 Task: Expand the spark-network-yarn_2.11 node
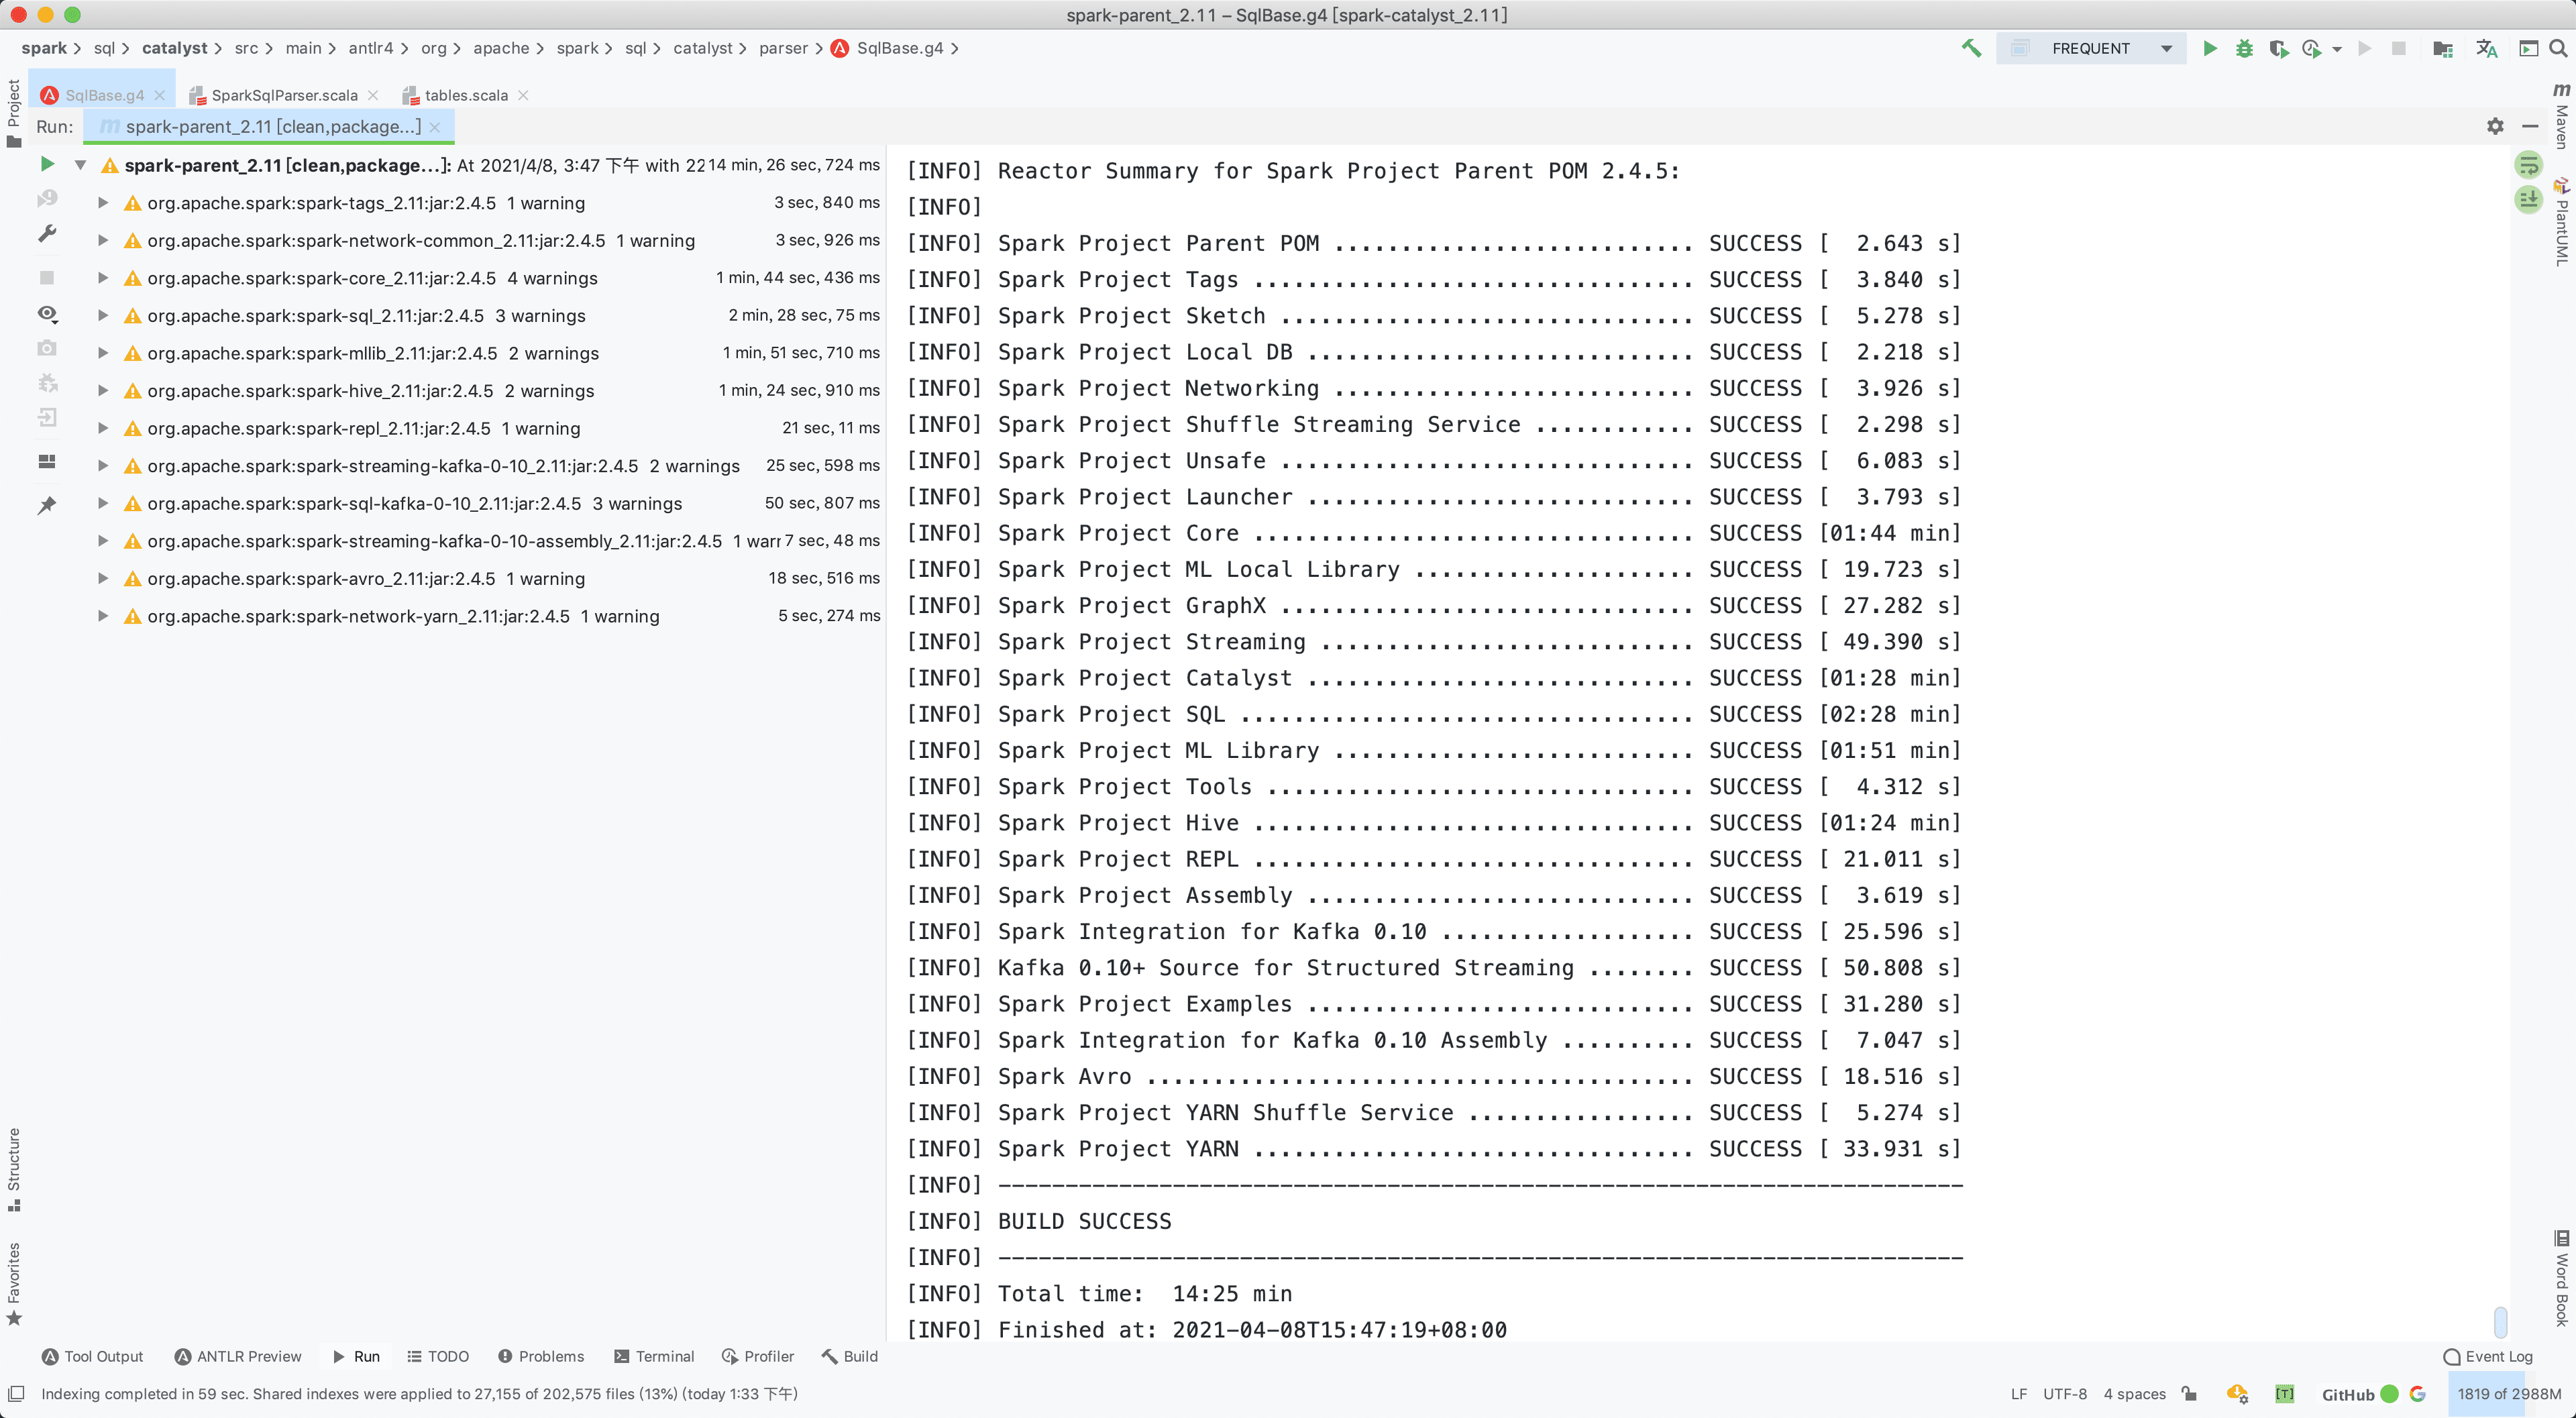click(102, 616)
